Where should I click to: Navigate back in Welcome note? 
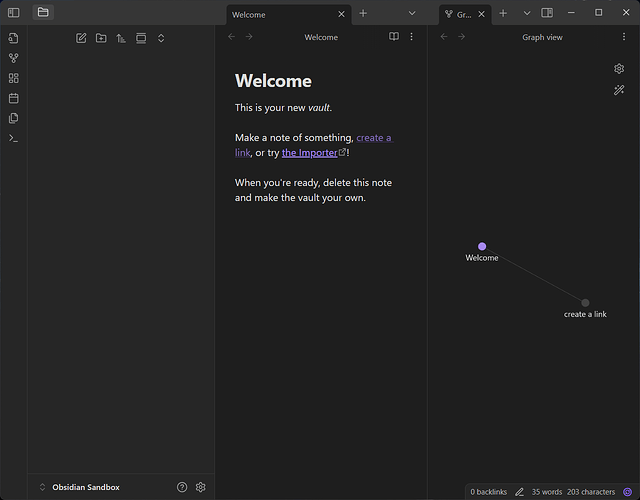(231, 37)
